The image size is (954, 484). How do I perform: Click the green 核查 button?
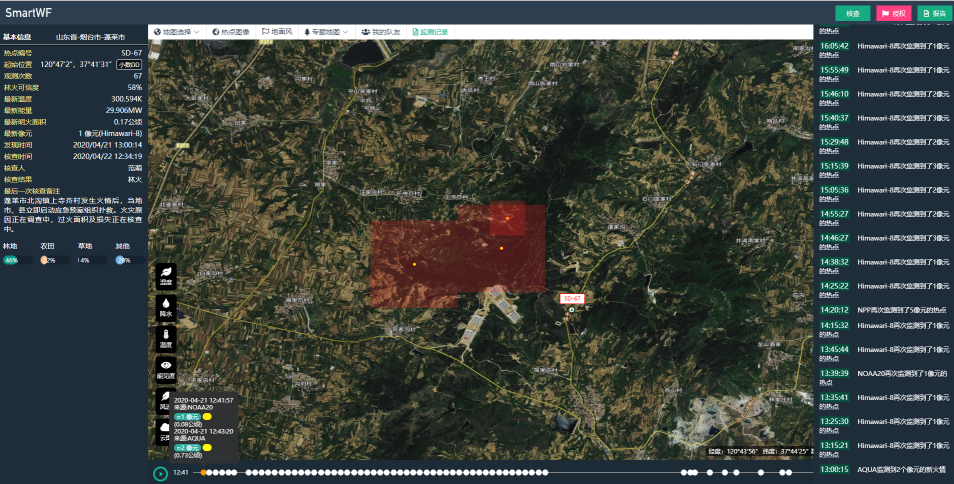point(852,14)
